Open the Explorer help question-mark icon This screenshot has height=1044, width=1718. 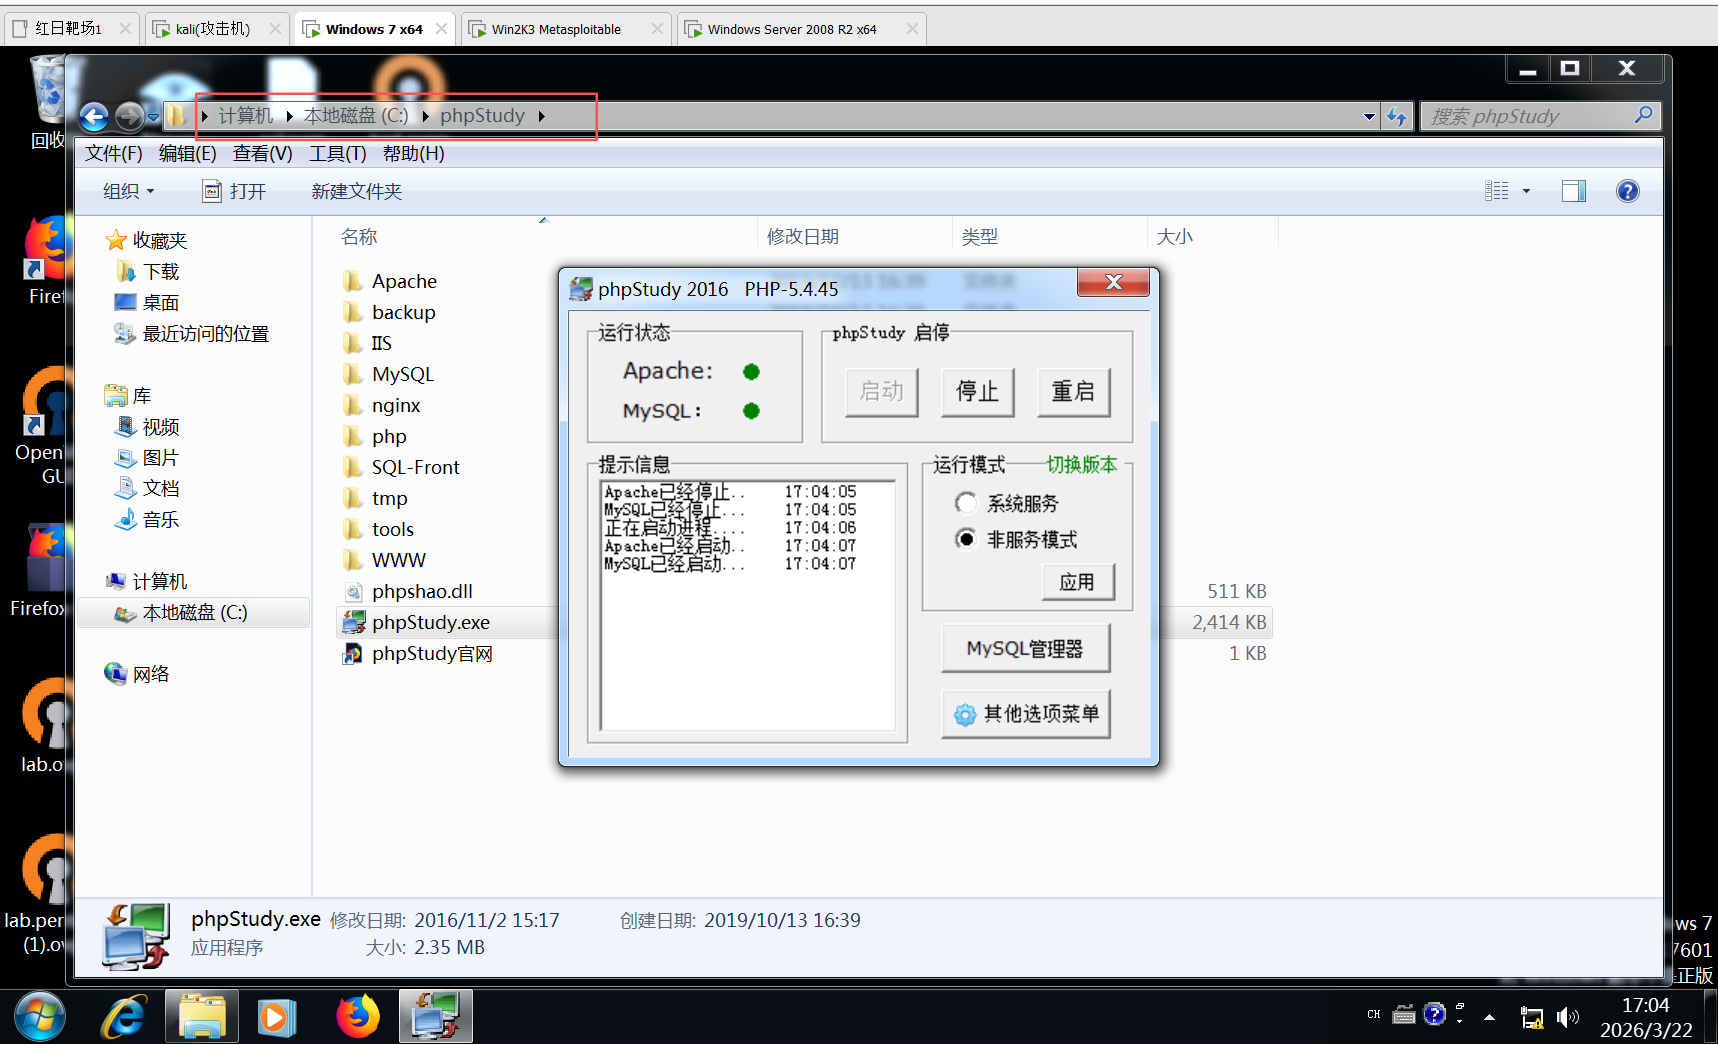[1628, 191]
